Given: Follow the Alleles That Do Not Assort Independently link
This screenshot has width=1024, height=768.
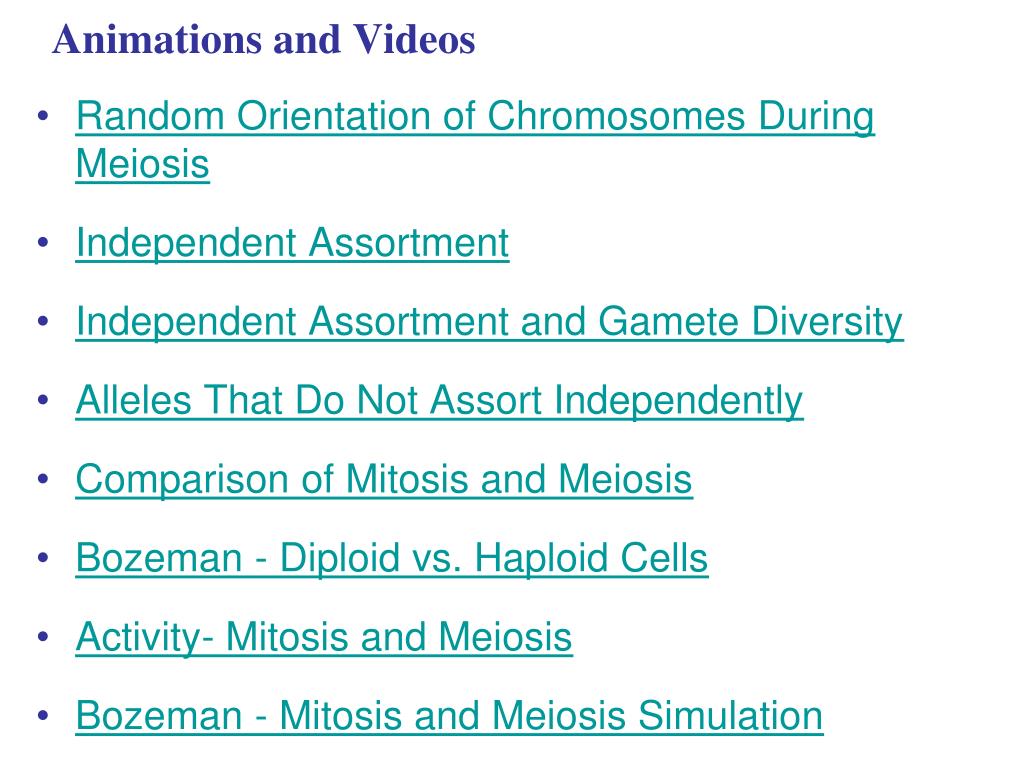Looking at the screenshot, I should [x=439, y=400].
